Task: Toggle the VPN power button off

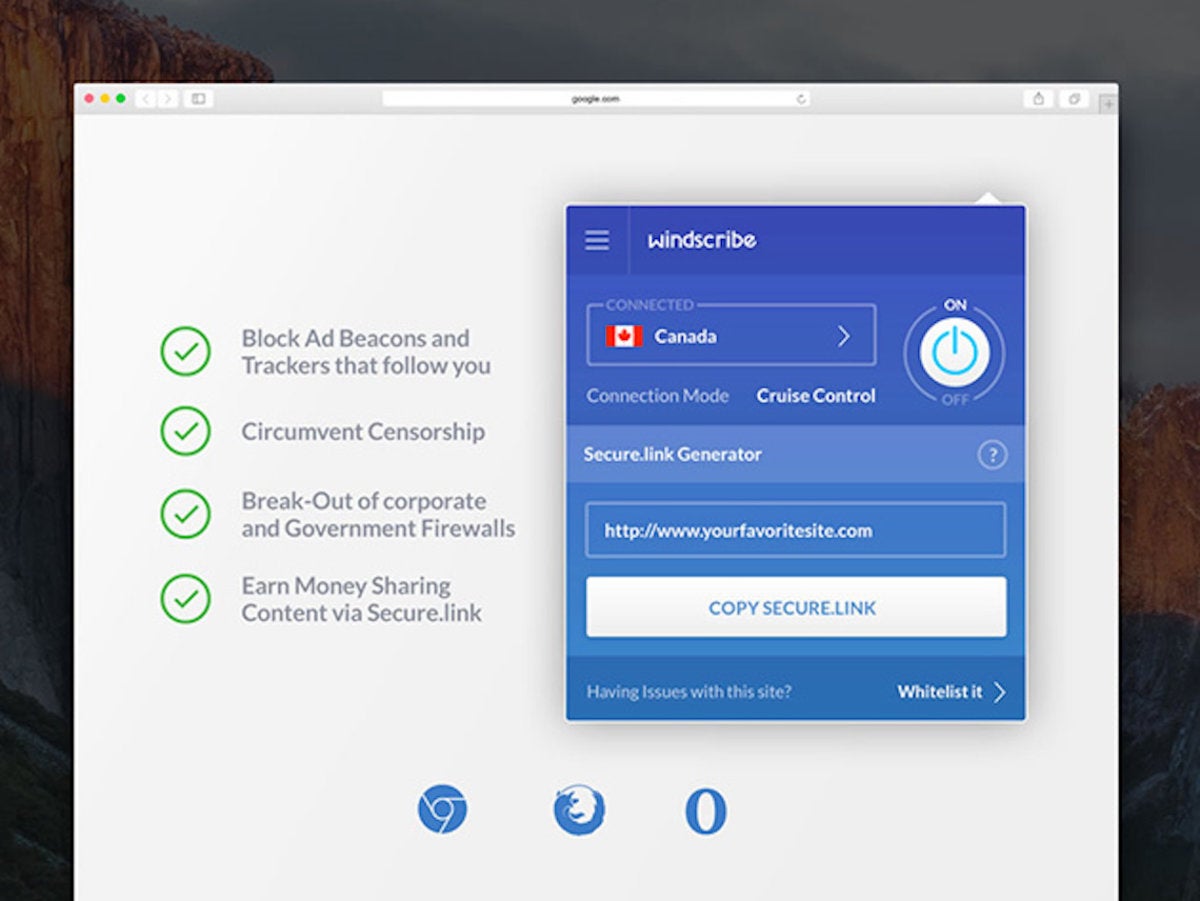Action: (954, 352)
